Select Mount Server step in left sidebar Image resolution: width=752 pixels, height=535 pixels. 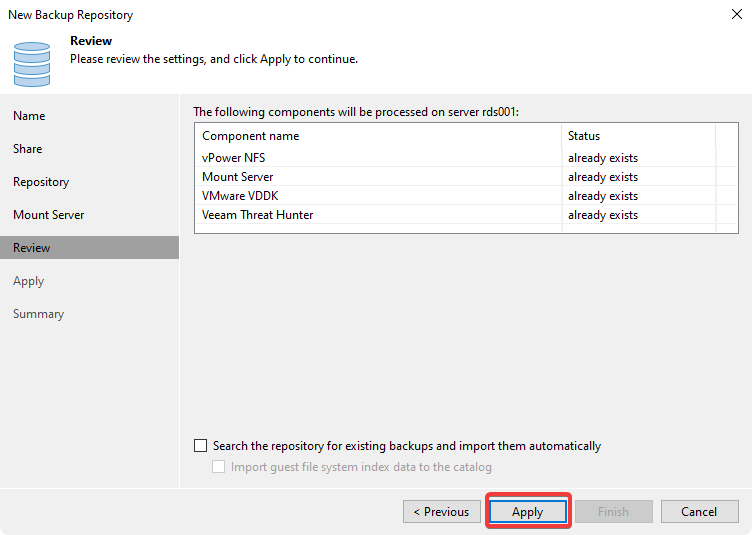pos(48,215)
